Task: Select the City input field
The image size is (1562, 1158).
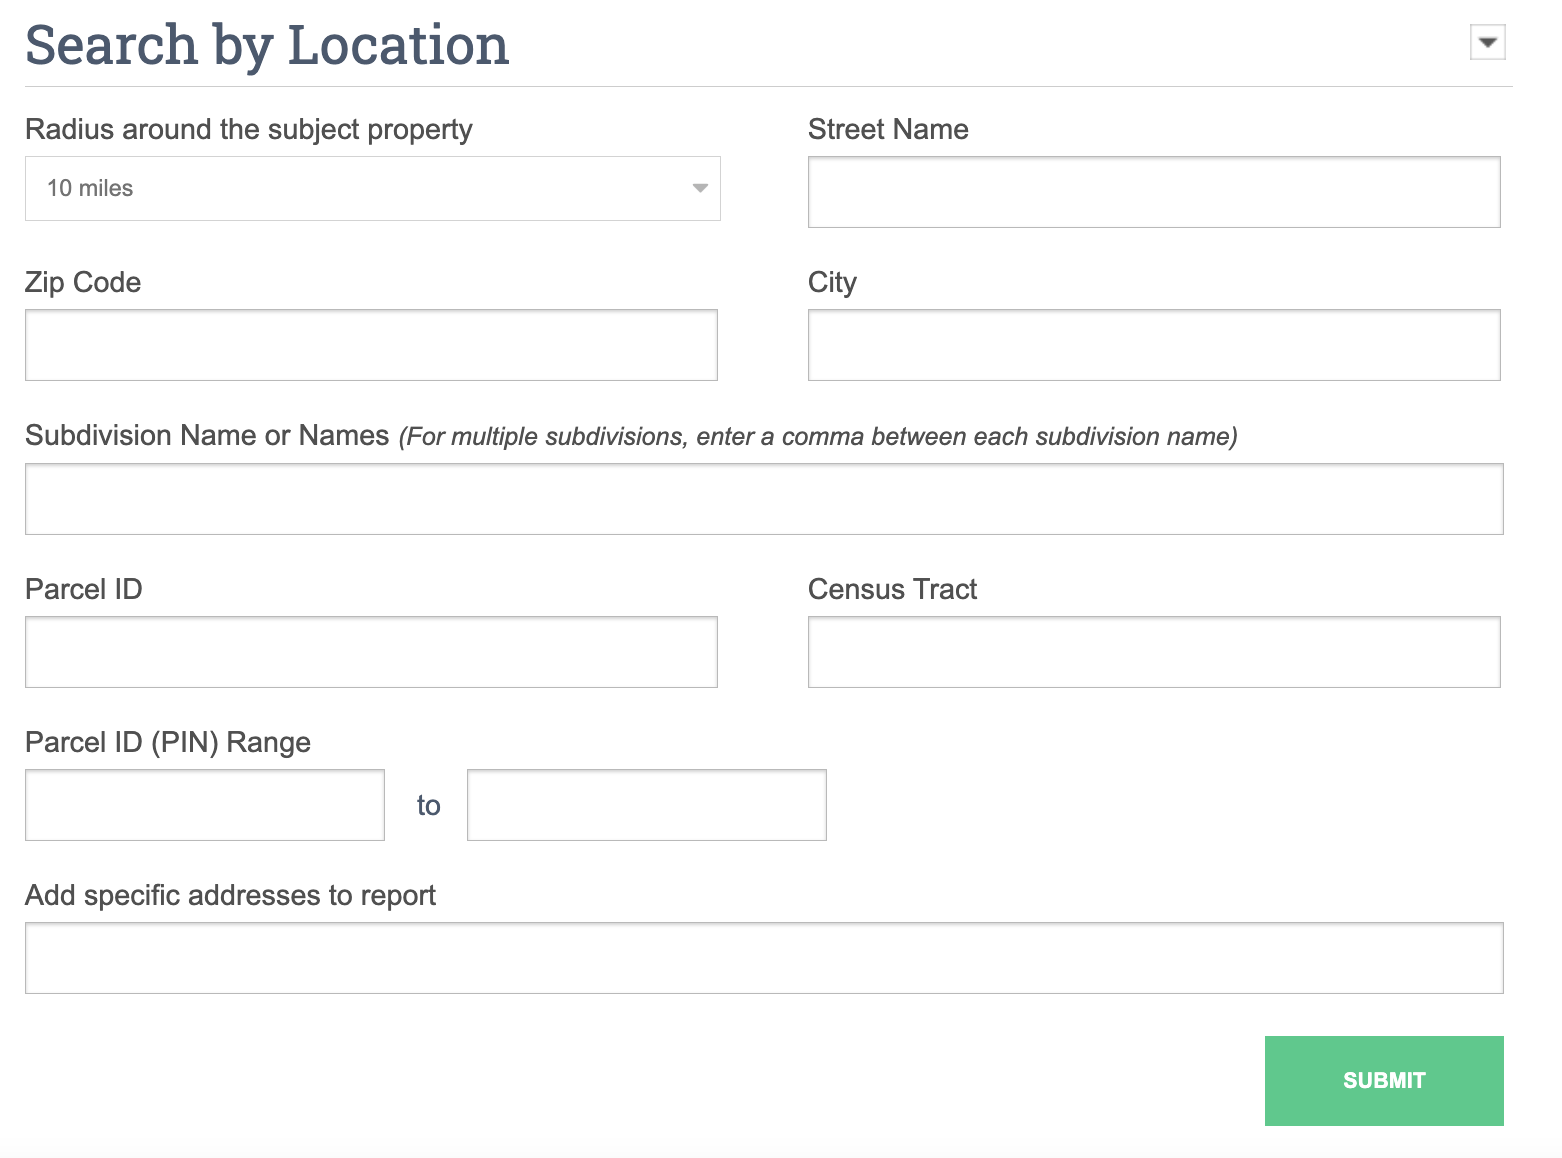Action: [1153, 345]
